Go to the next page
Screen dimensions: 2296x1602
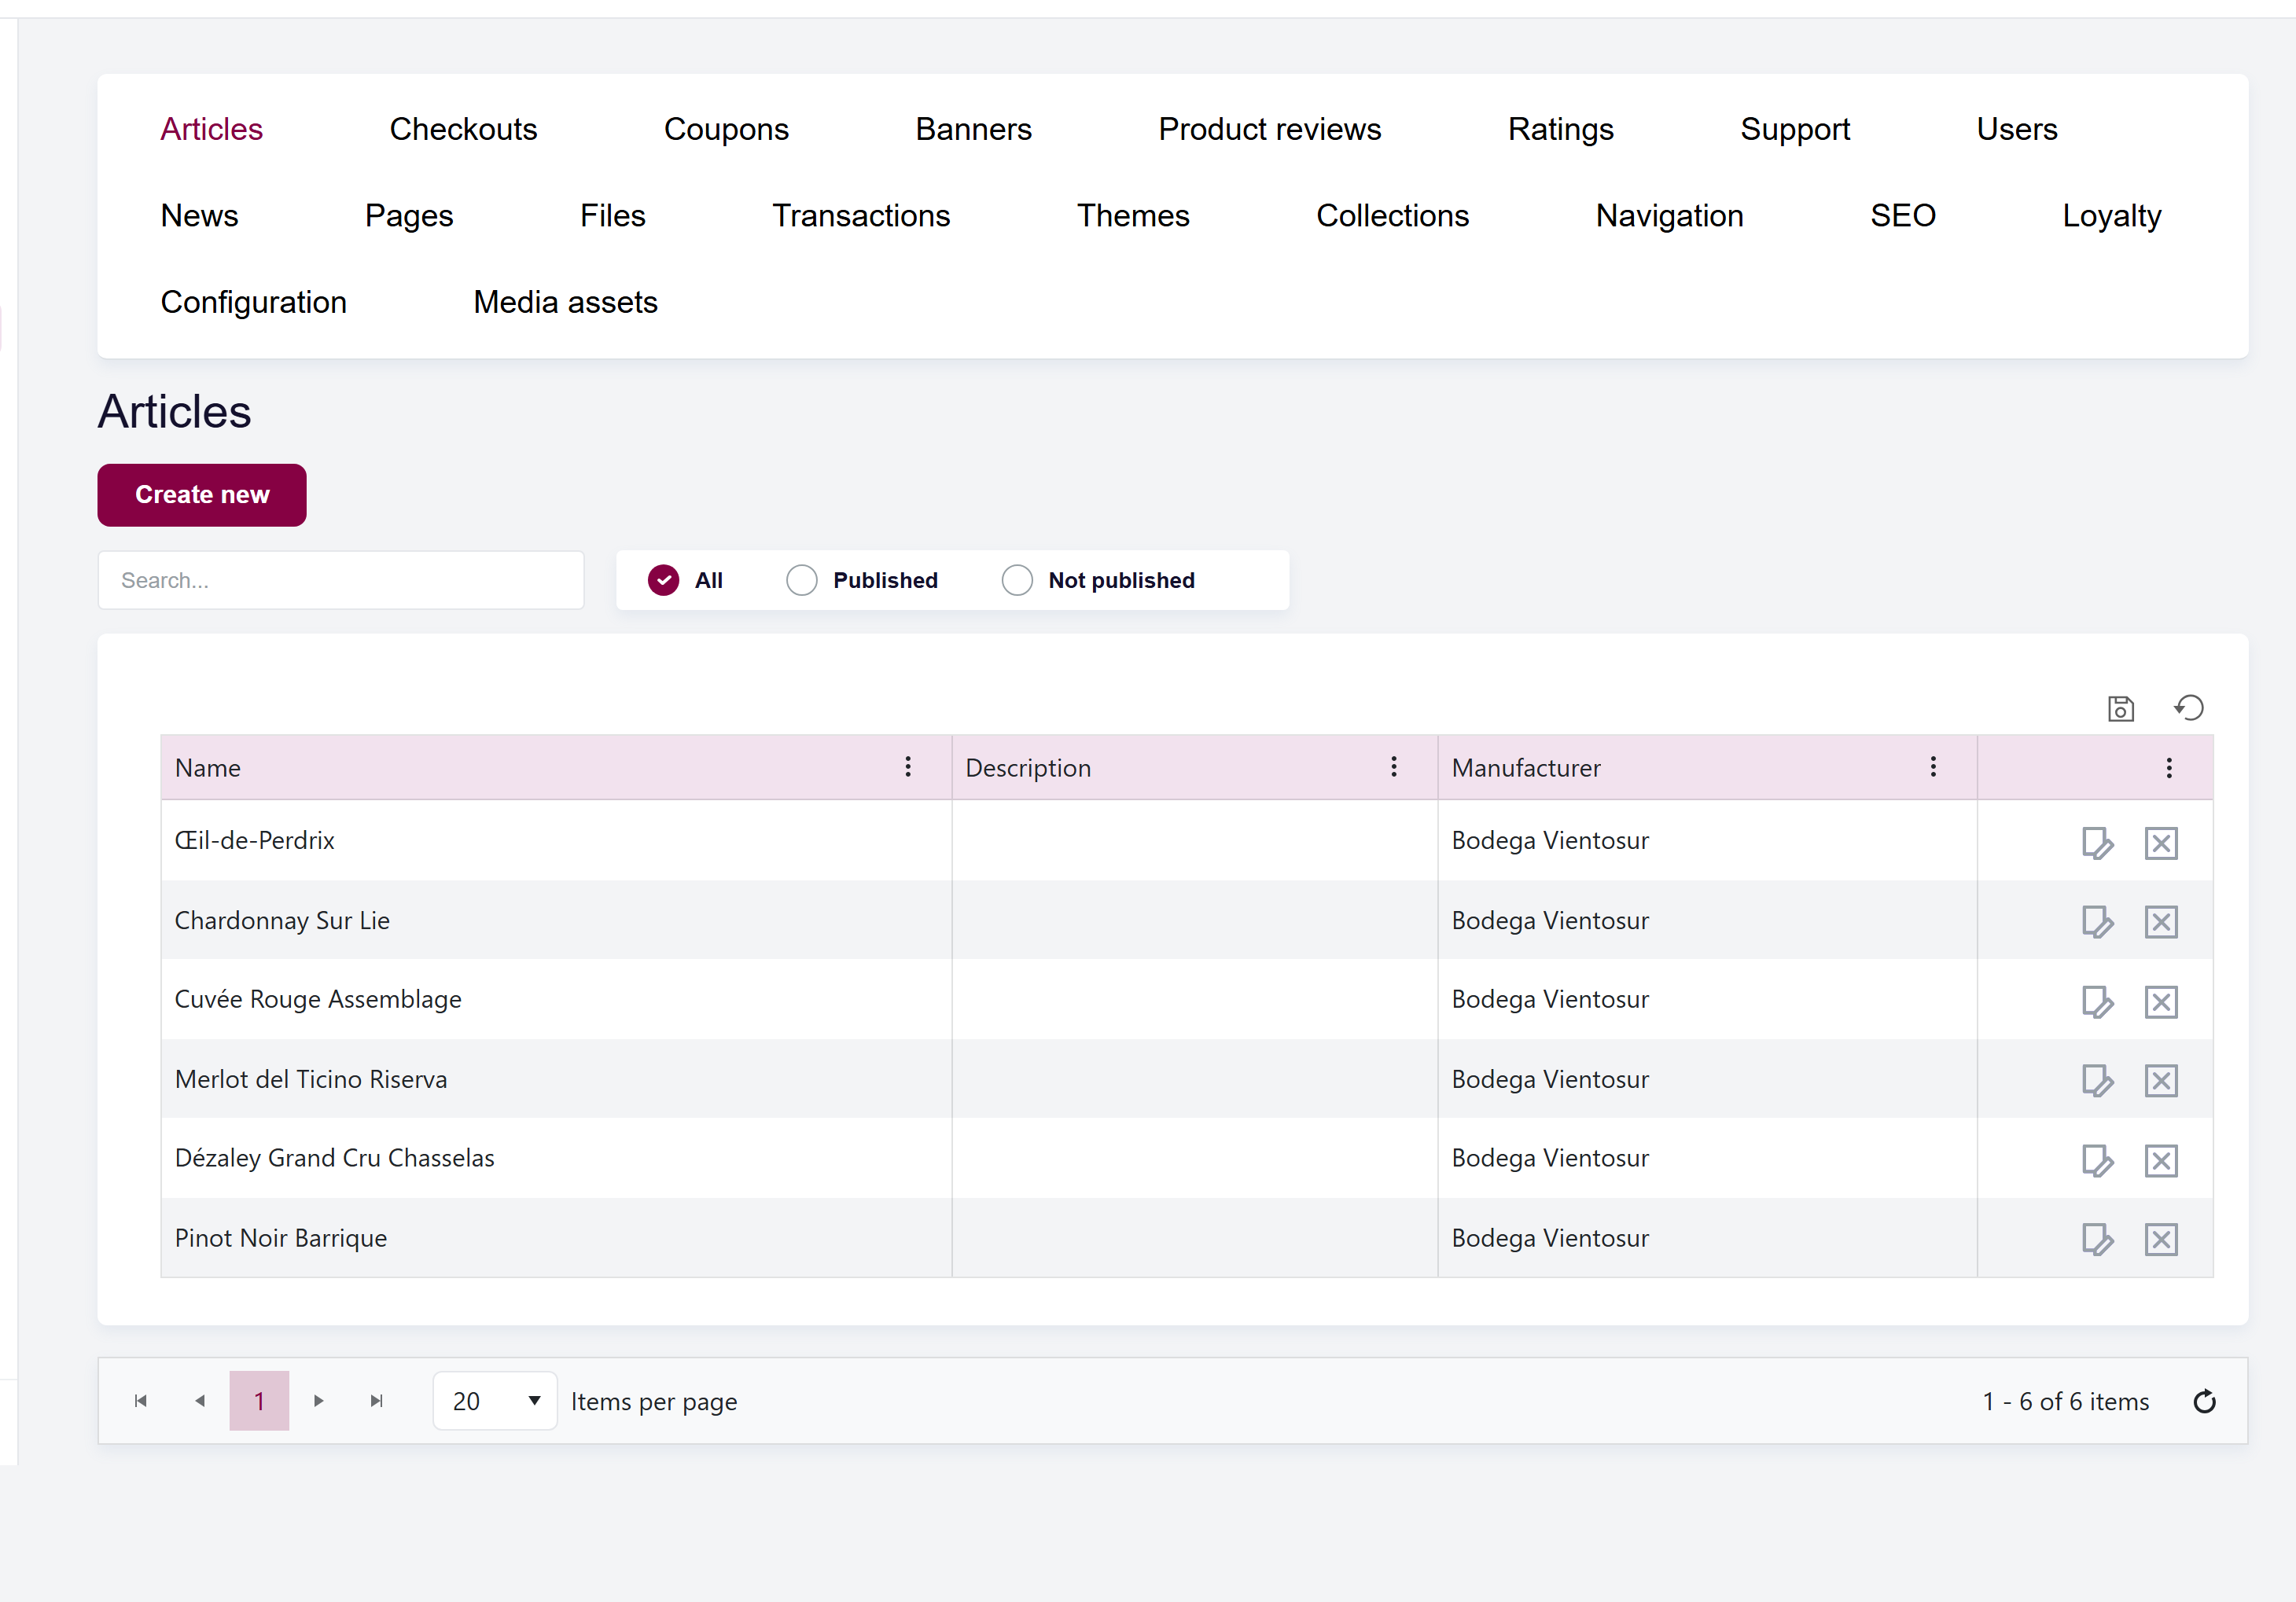pos(318,1401)
